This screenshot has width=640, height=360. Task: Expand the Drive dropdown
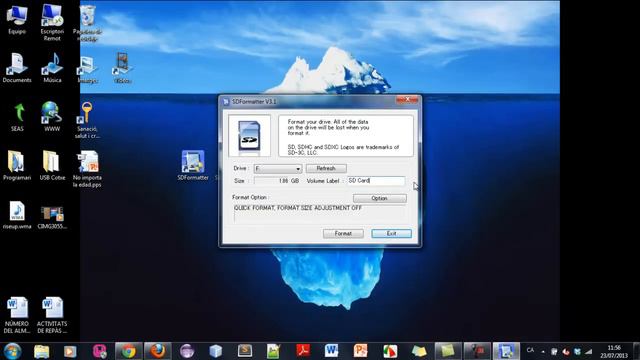coord(278,169)
